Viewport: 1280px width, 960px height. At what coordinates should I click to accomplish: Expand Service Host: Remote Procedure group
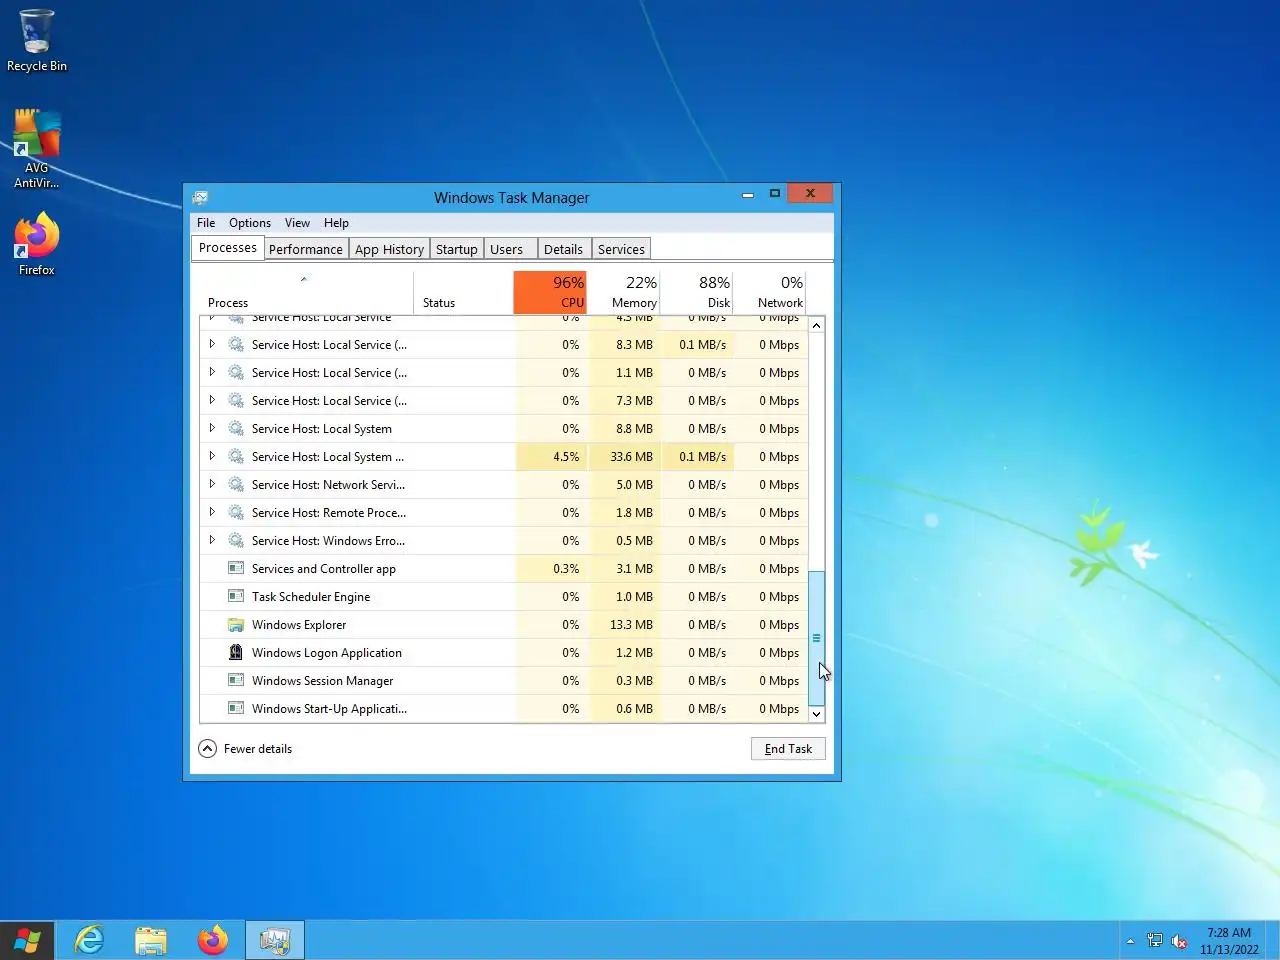(212, 512)
